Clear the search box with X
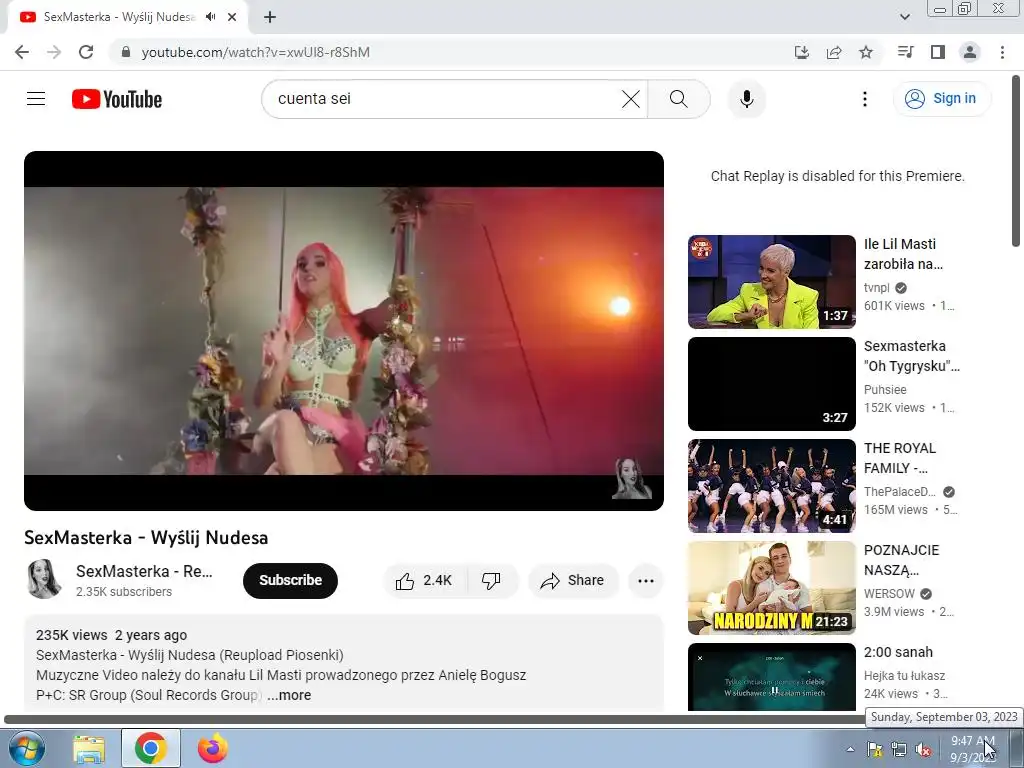This screenshot has width=1024, height=768. click(x=630, y=99)
